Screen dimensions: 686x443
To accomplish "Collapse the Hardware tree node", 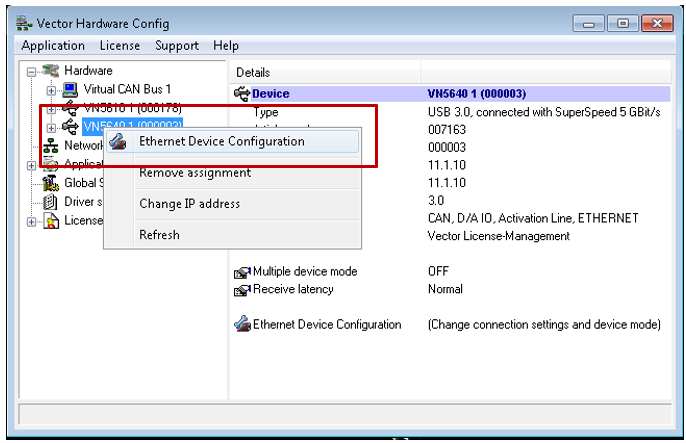I will 32,72.
